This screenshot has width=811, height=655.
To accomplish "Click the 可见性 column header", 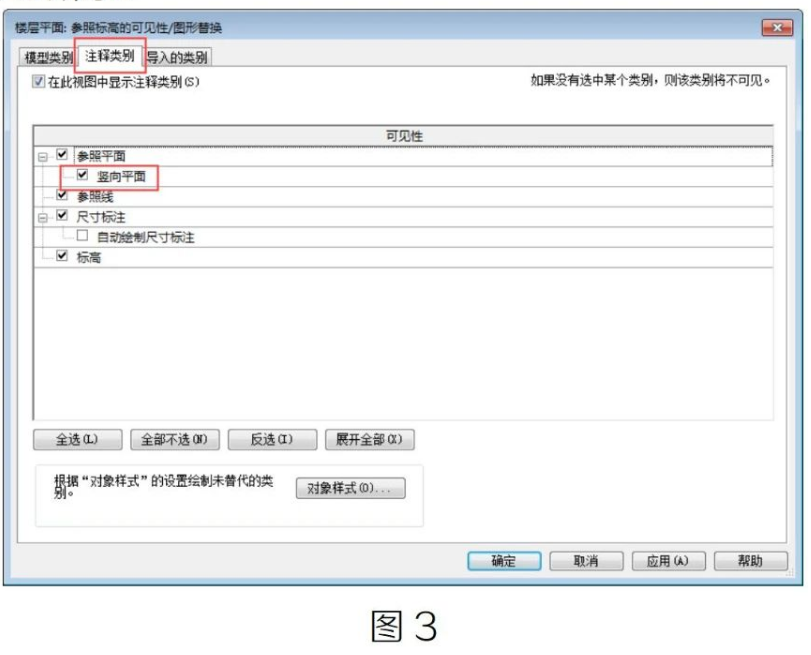I will pos(403,136).
